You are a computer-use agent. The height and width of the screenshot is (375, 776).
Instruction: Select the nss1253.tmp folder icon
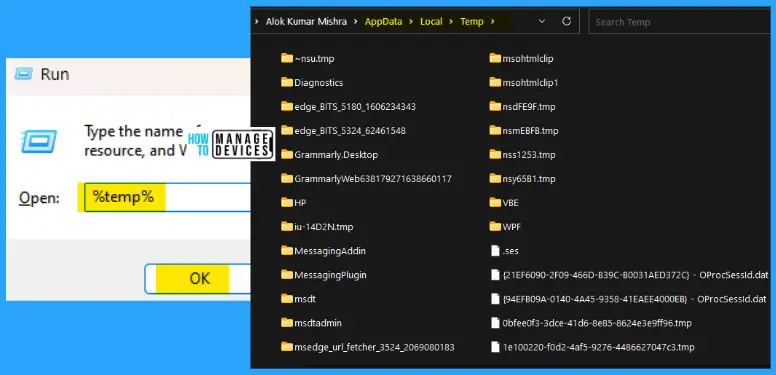point(495,154)
